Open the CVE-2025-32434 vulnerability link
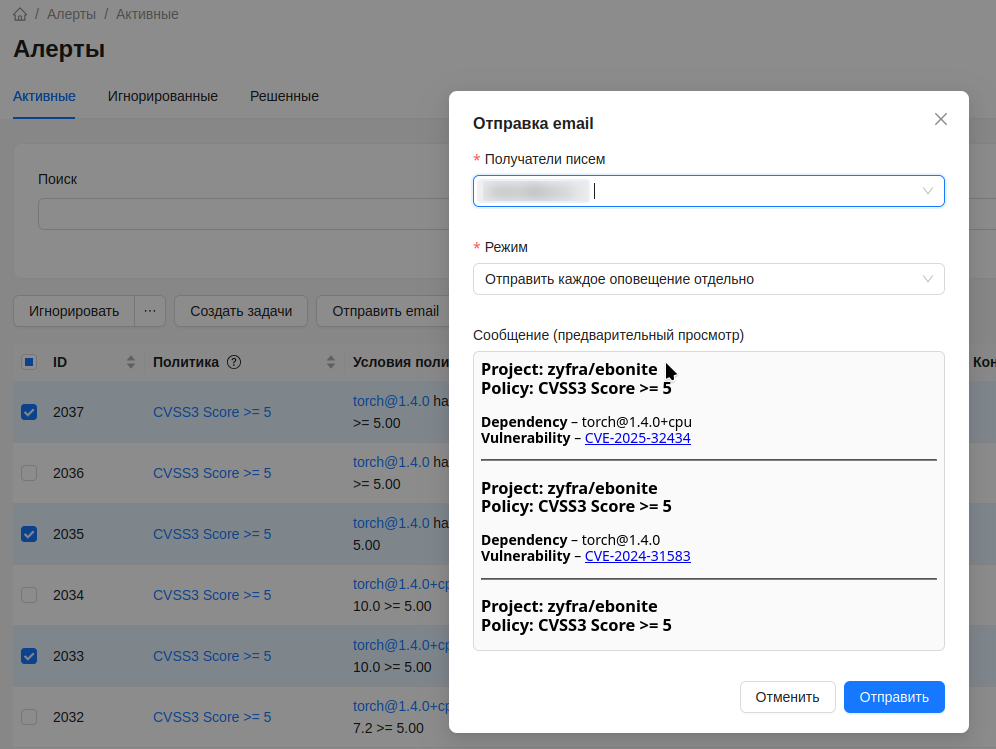996x749 pixels. (637, 438)
